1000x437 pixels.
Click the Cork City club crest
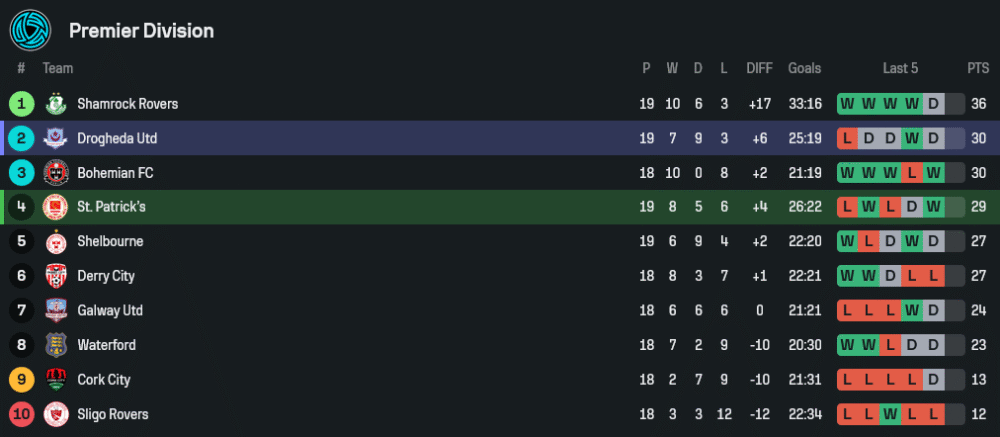(55, 380)
